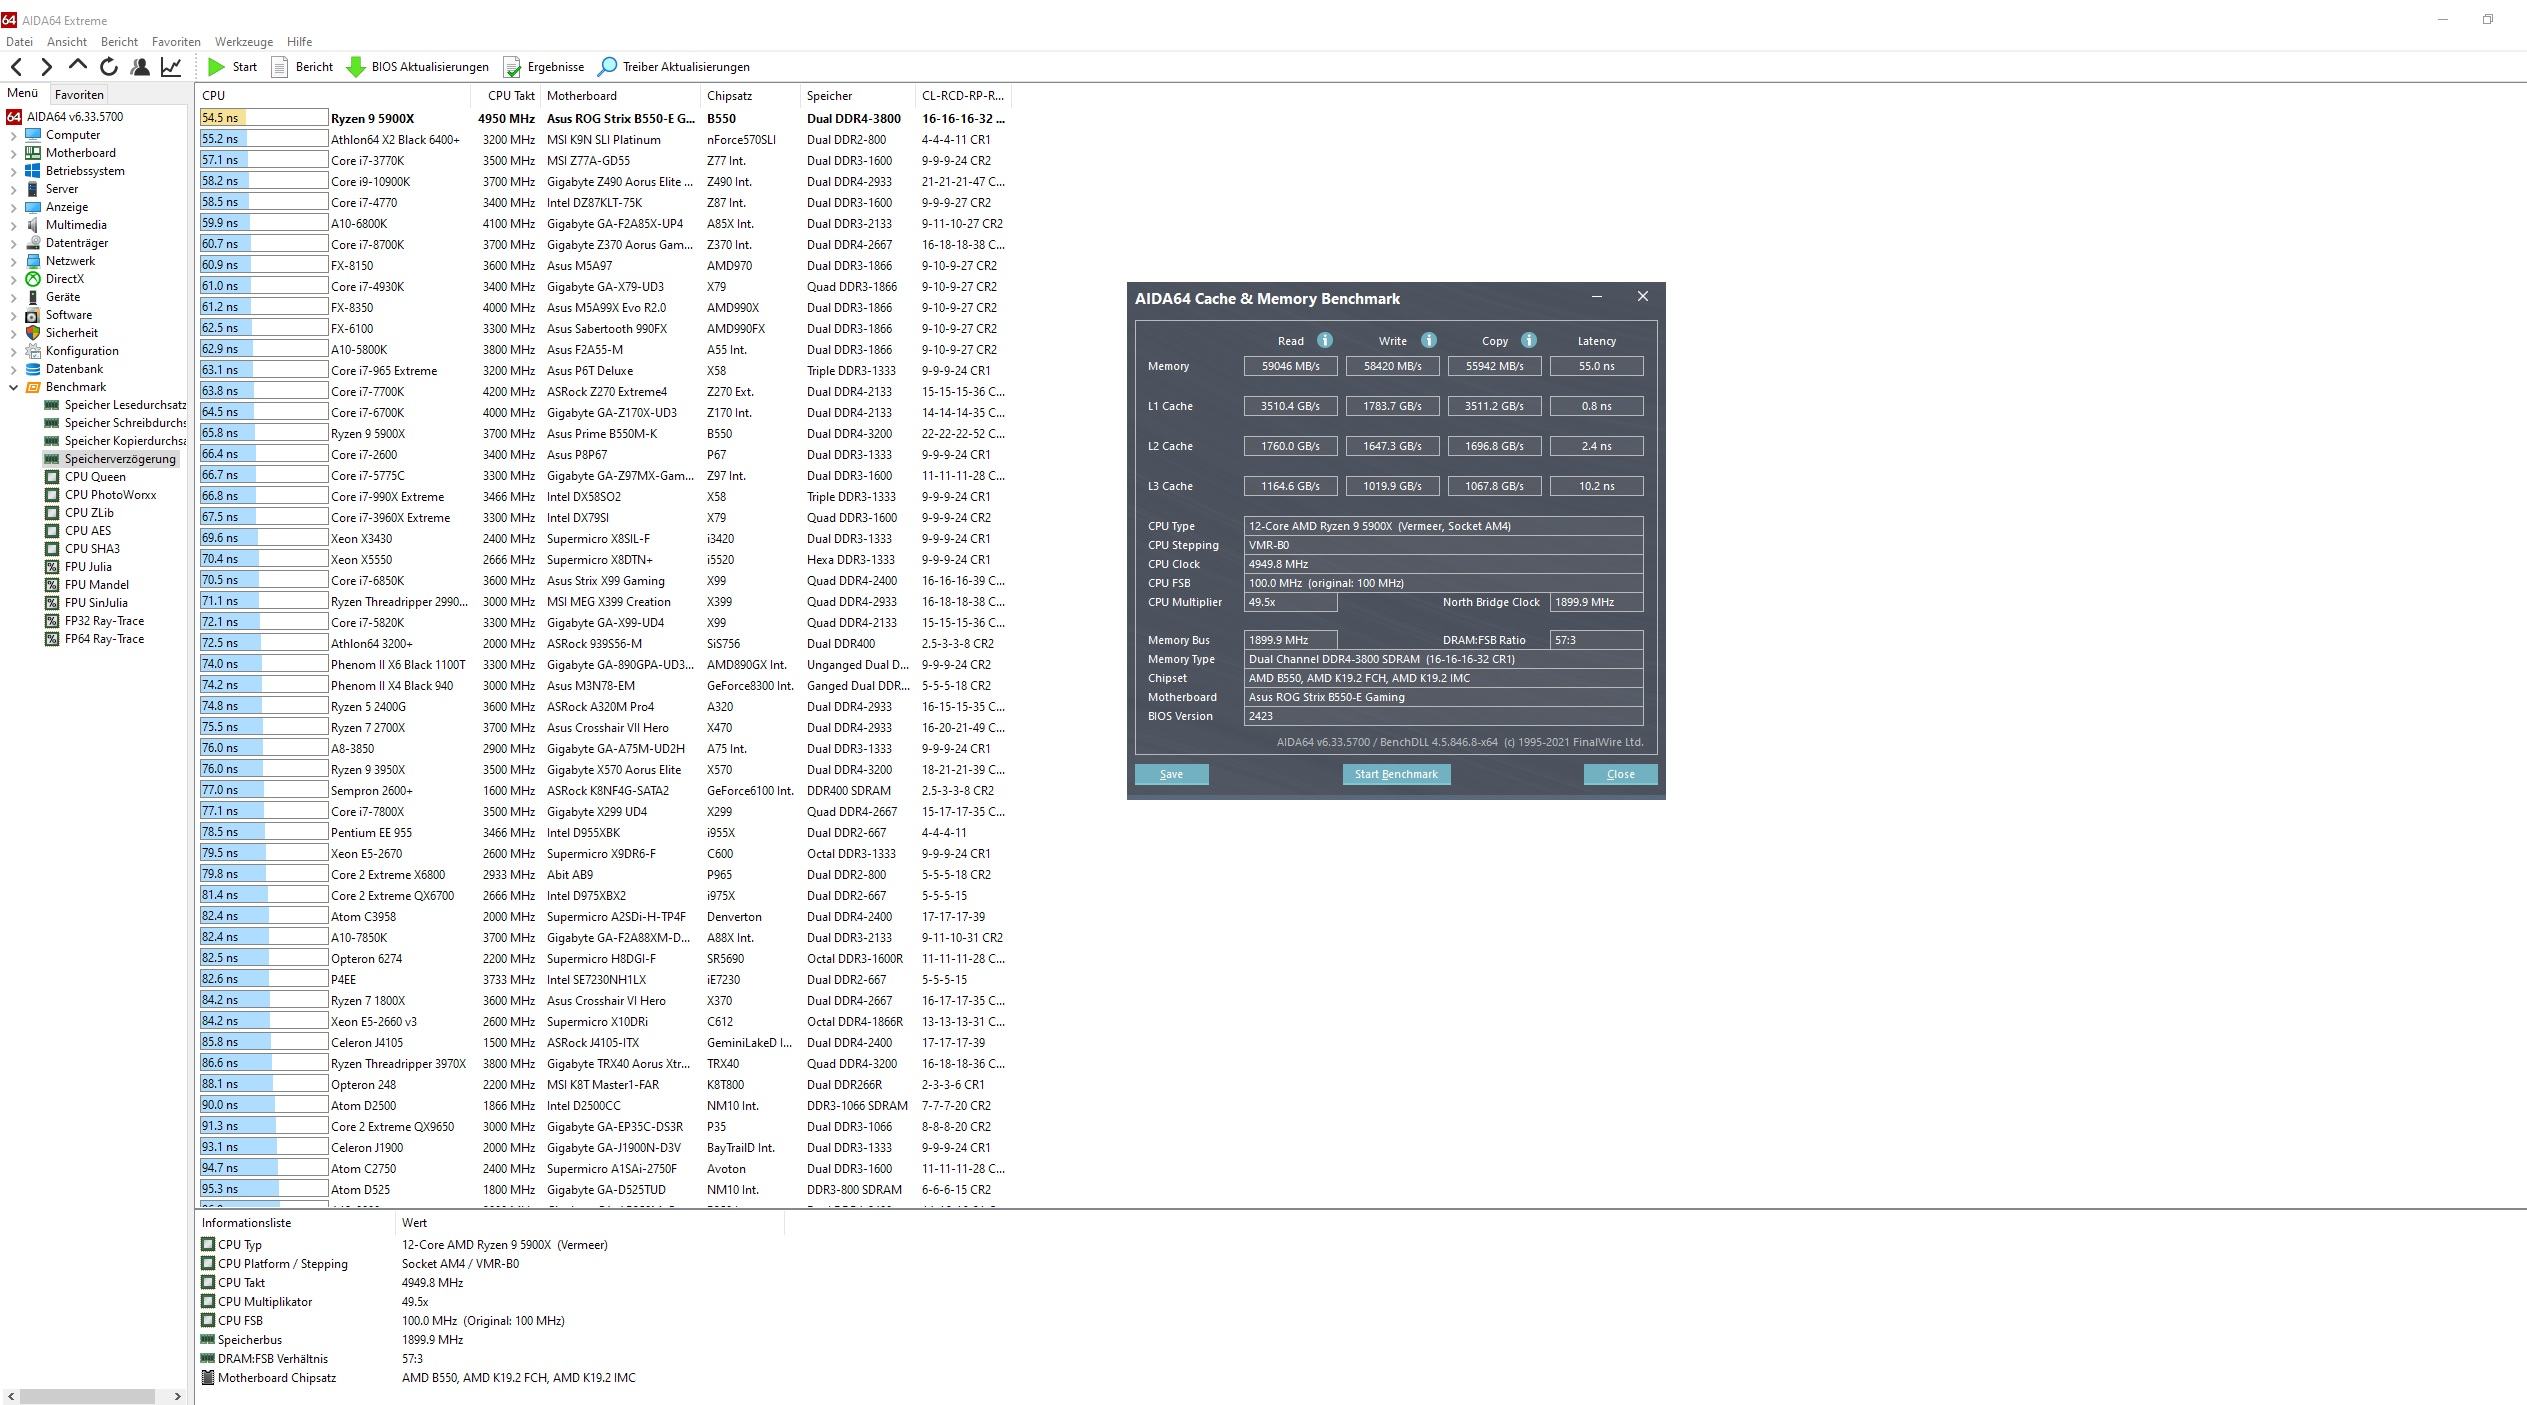Sort by the CPU Takt column header

(511, 96)
